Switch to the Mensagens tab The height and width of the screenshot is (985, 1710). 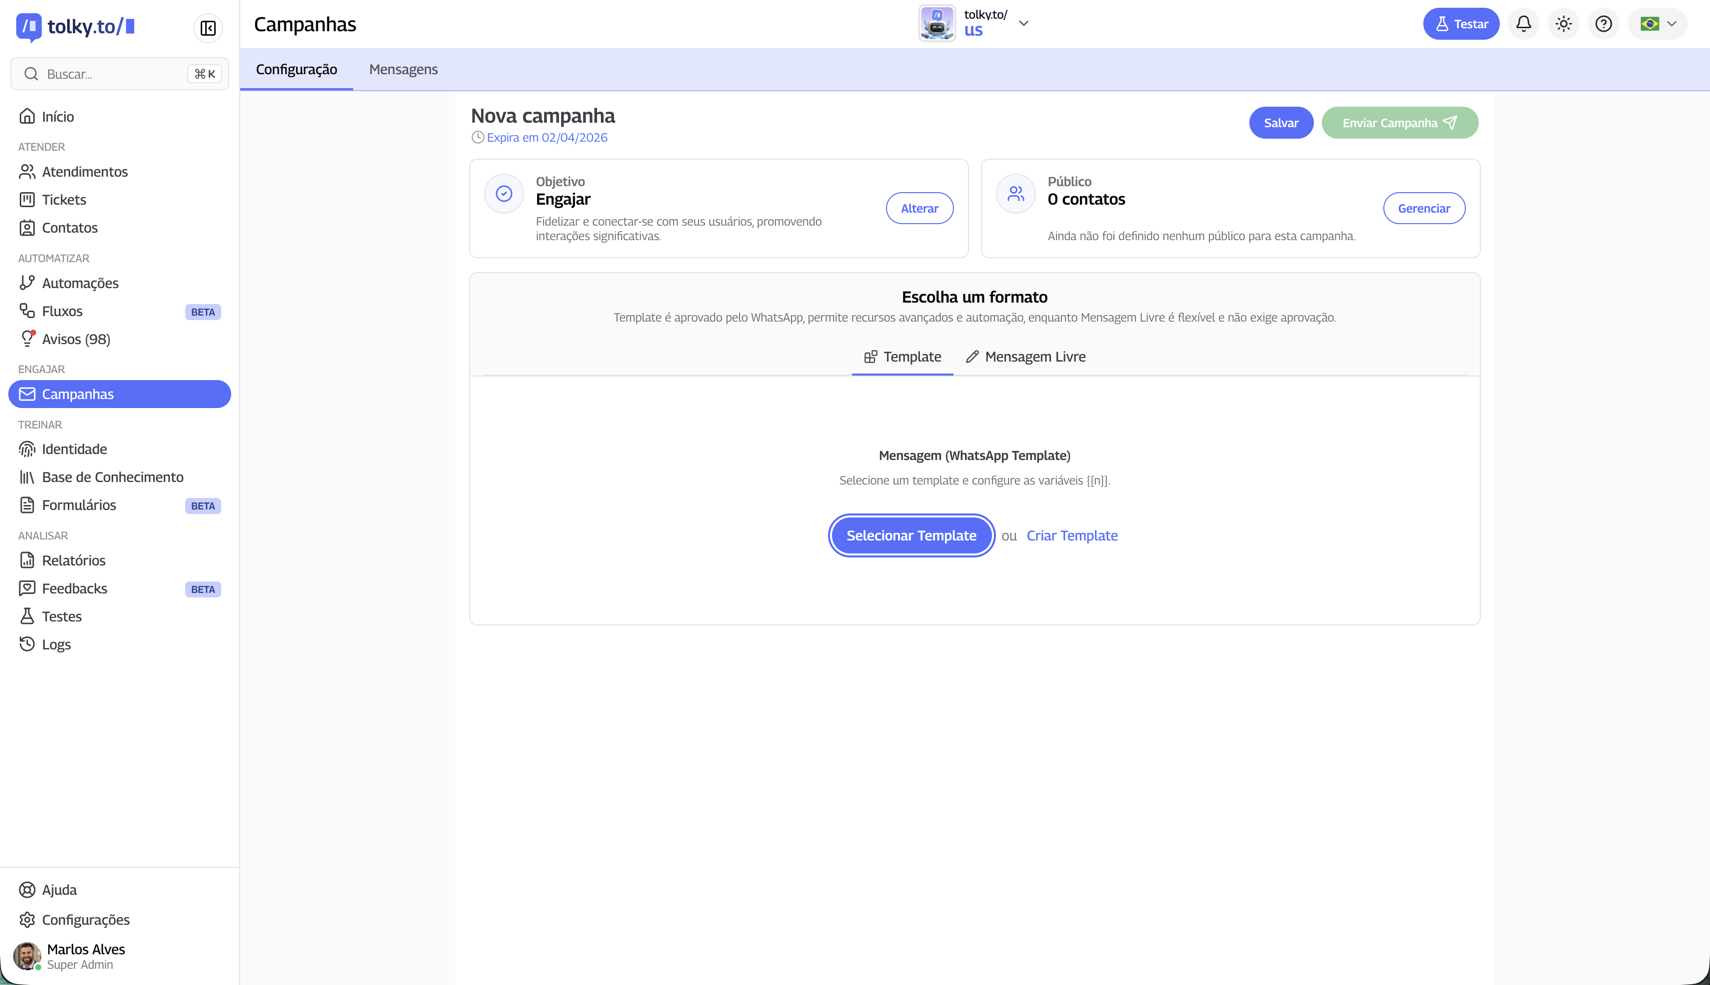click(x=403, y=69)
